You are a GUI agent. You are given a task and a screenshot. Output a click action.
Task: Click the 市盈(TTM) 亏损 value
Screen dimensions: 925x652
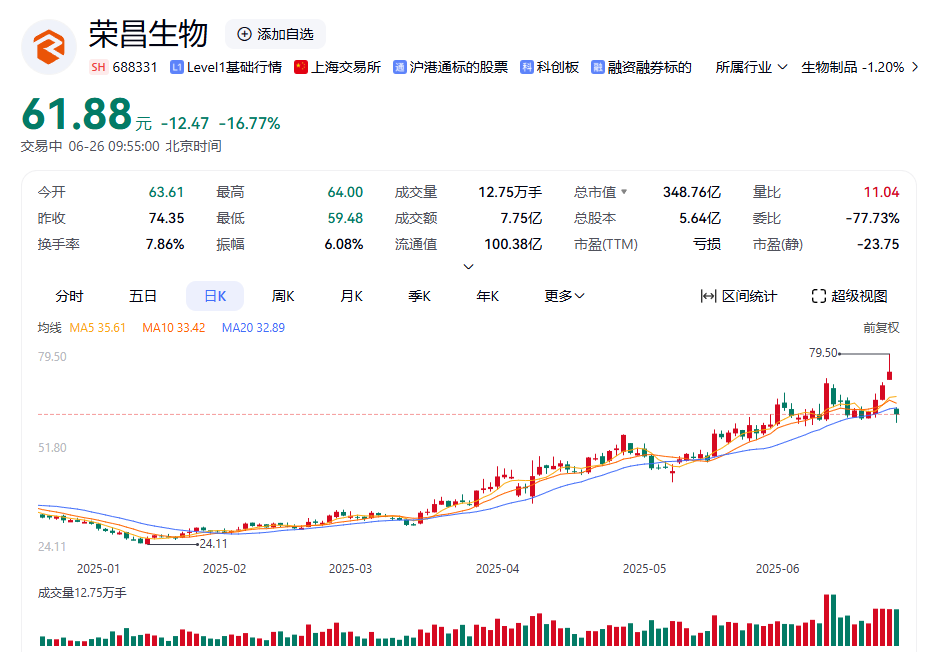pos(707,244)
